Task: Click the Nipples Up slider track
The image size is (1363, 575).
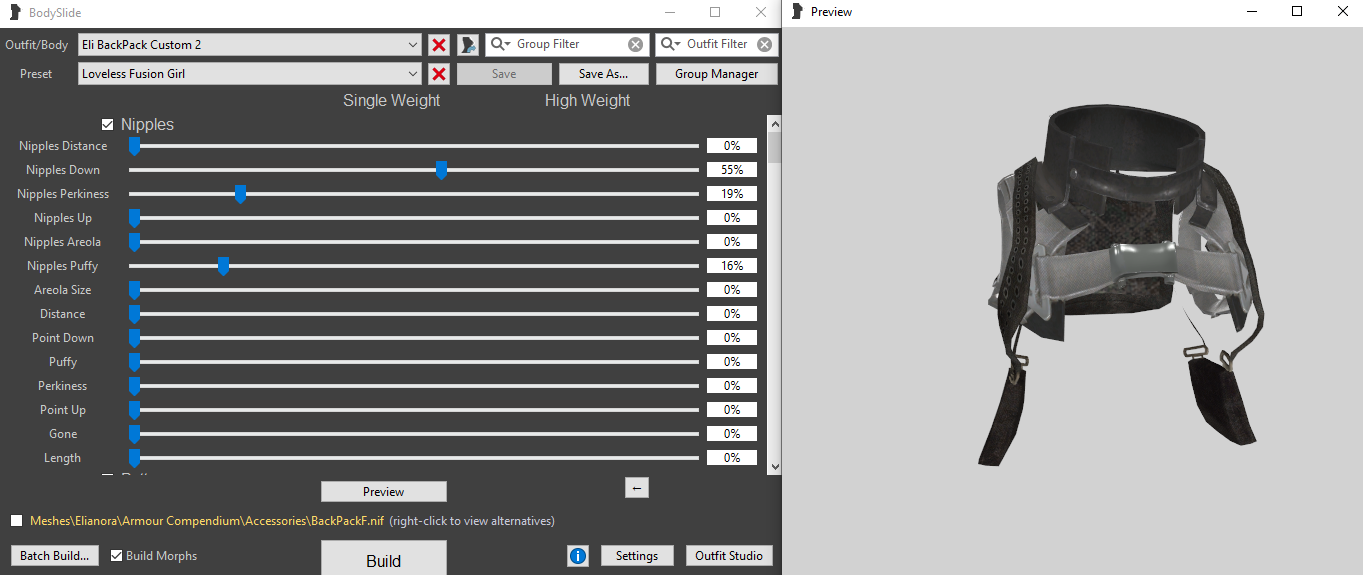Action: click(414, 218)
